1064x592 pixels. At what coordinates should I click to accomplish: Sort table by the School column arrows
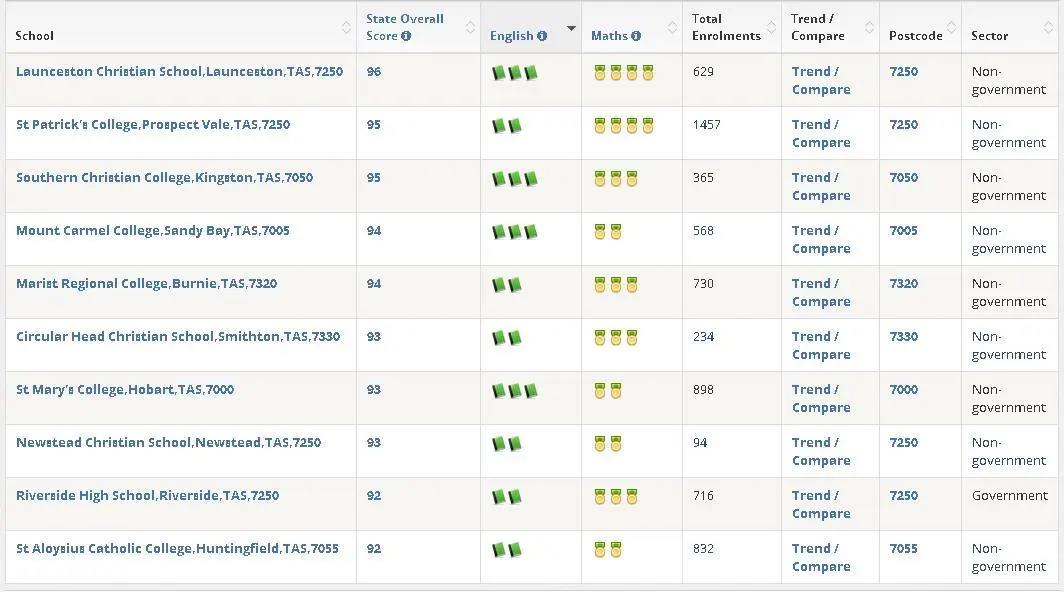coord(346,28)
